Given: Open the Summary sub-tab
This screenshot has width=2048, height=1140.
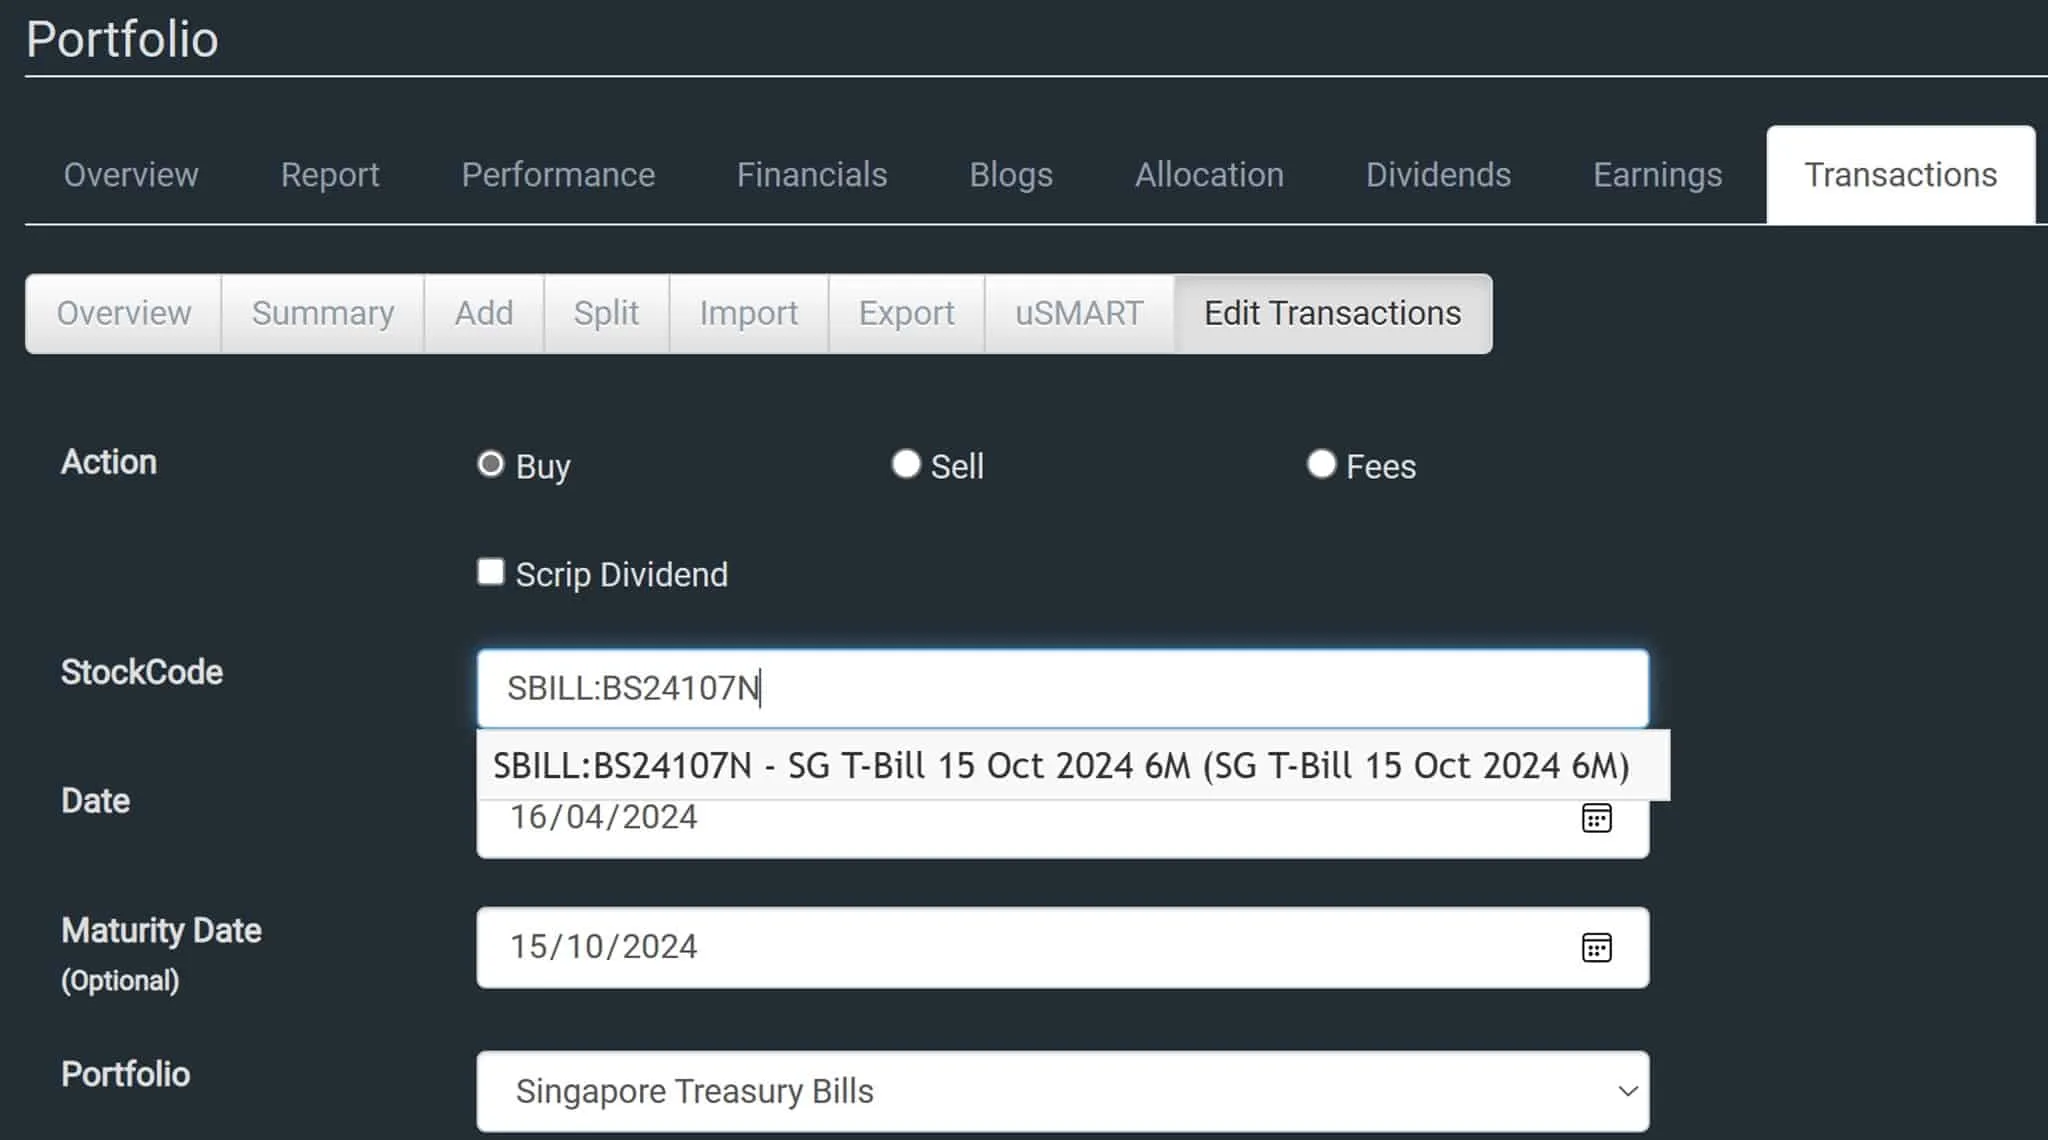Looking at the screenshot, I should [x=322, y=314].
